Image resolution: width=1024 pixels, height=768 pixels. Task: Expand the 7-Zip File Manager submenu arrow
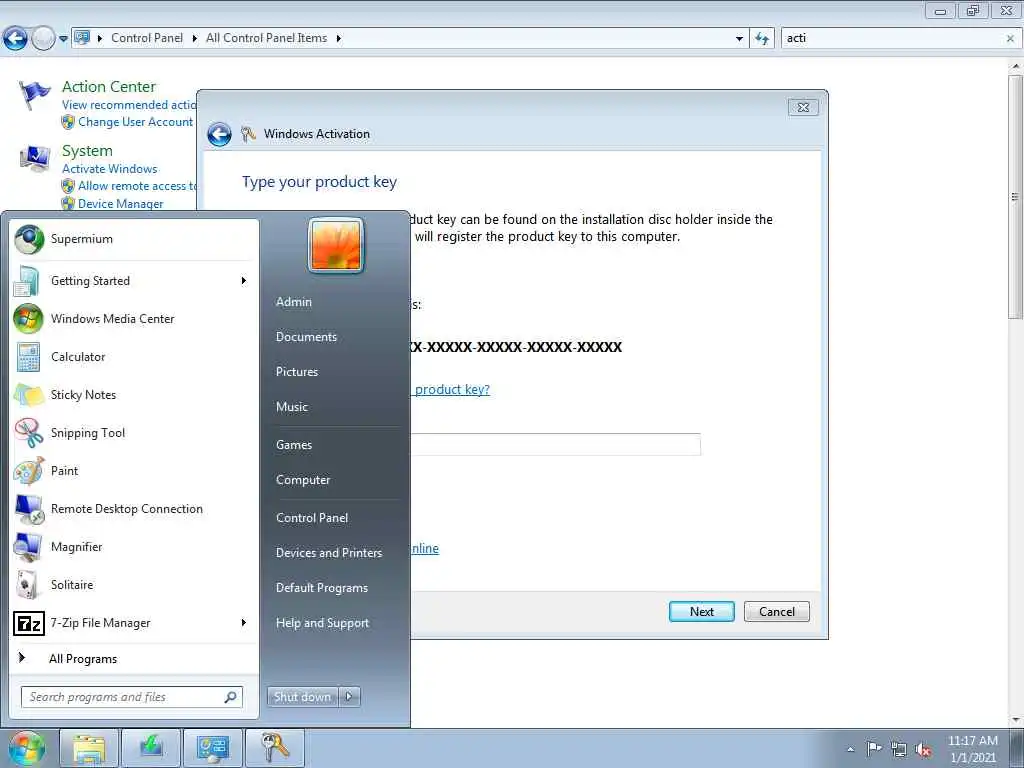coord(244,622)
